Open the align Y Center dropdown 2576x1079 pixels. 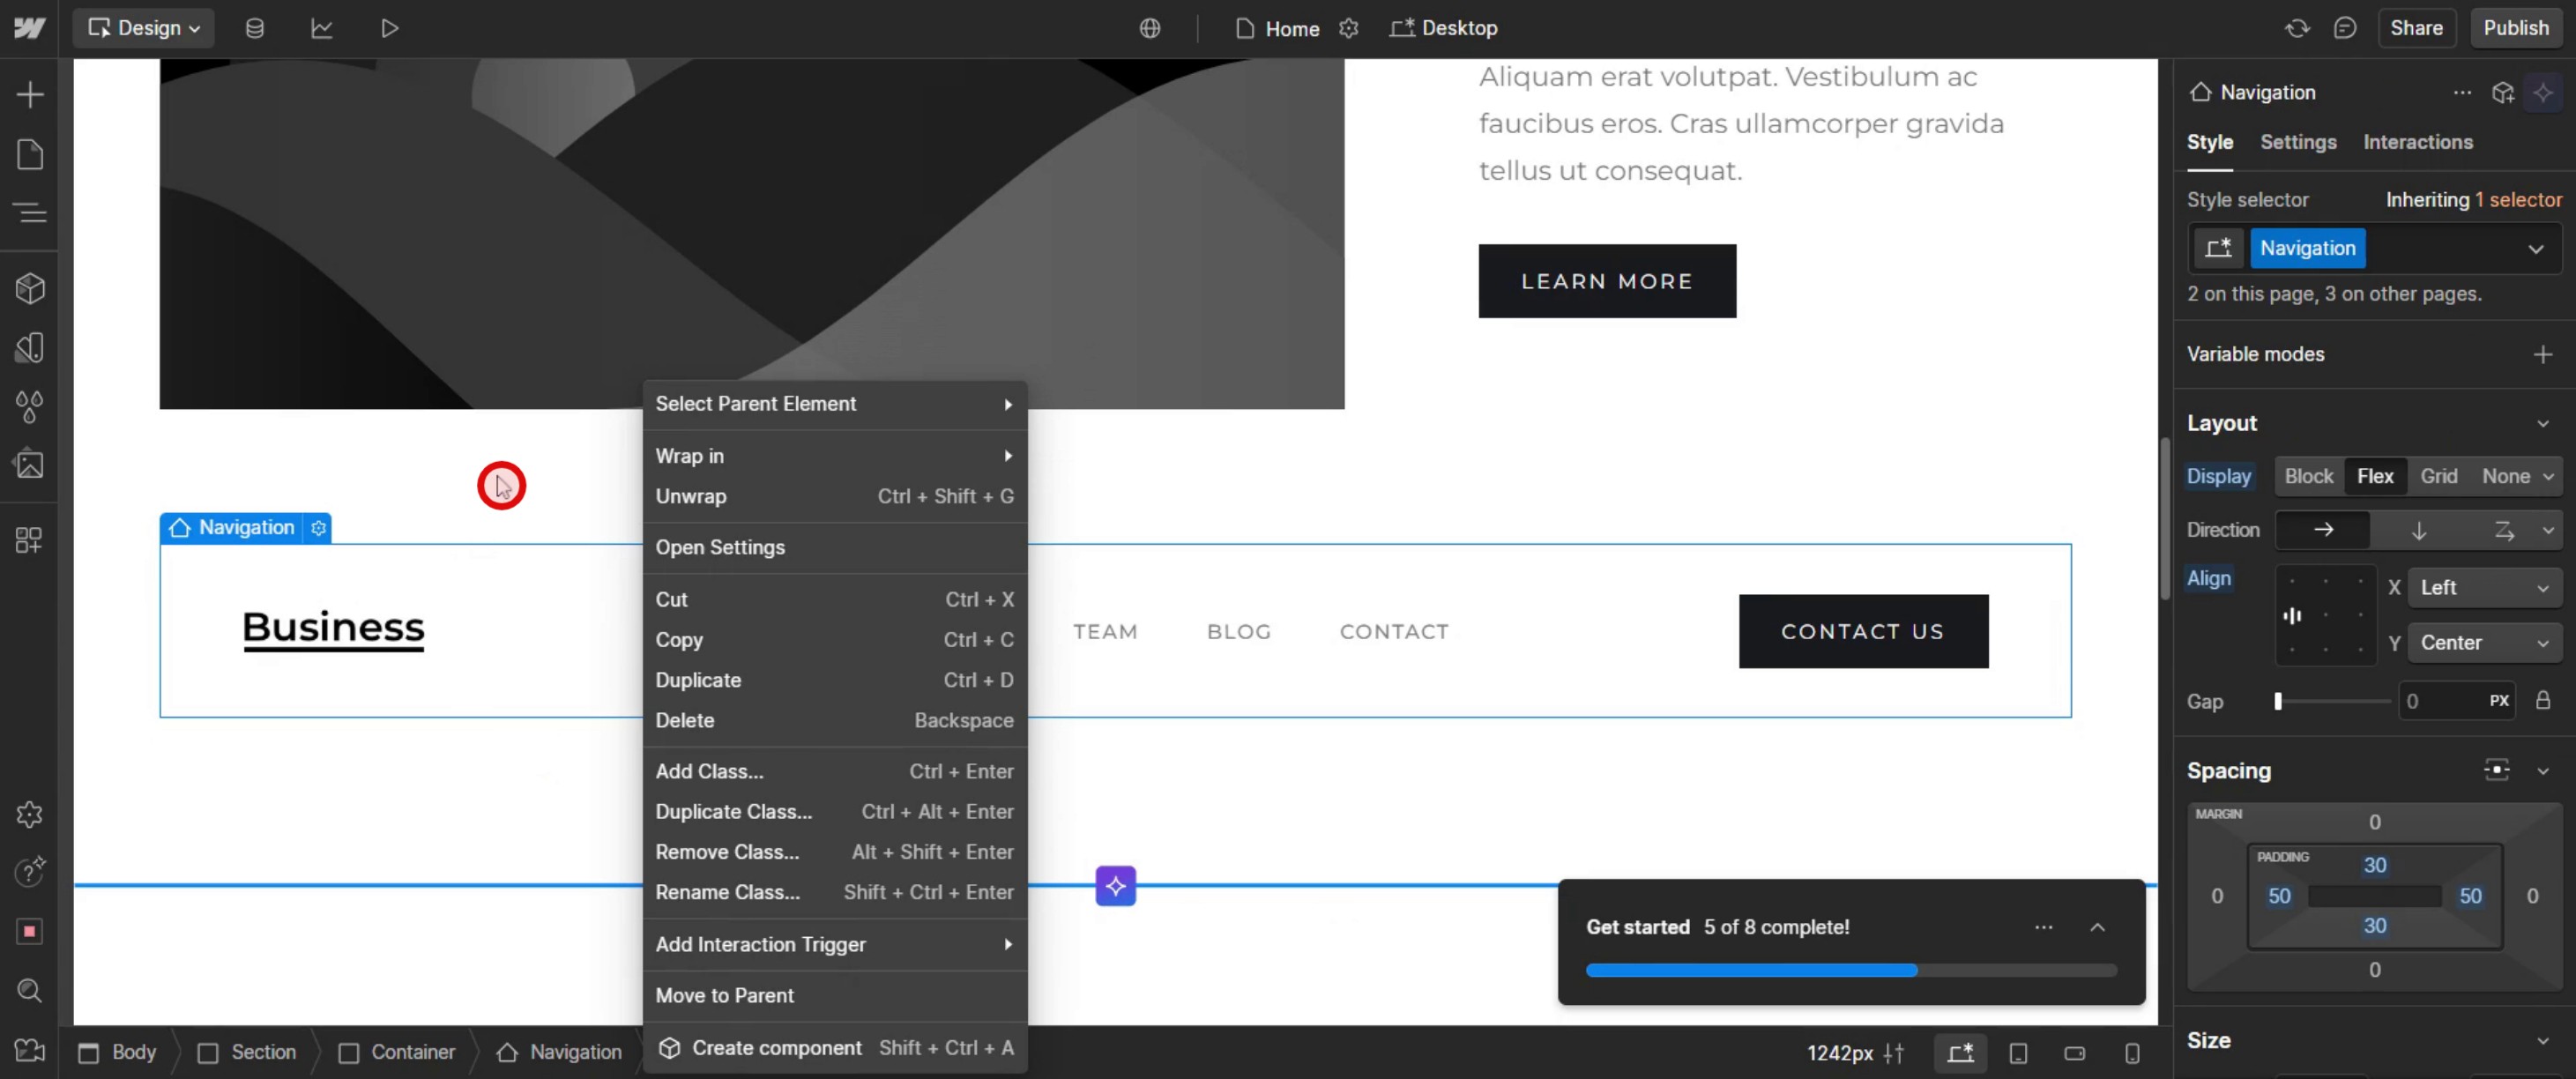pos(2483,643)
